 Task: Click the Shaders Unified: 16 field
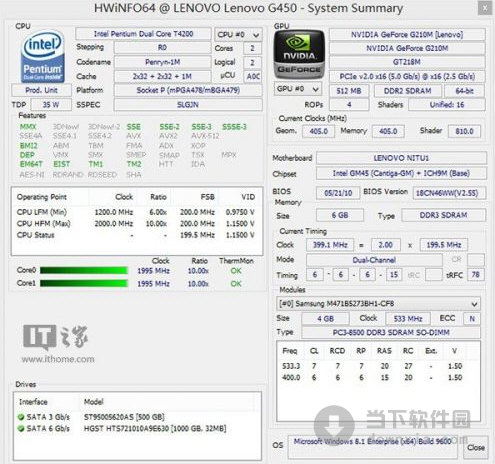[x=447, y=105]
